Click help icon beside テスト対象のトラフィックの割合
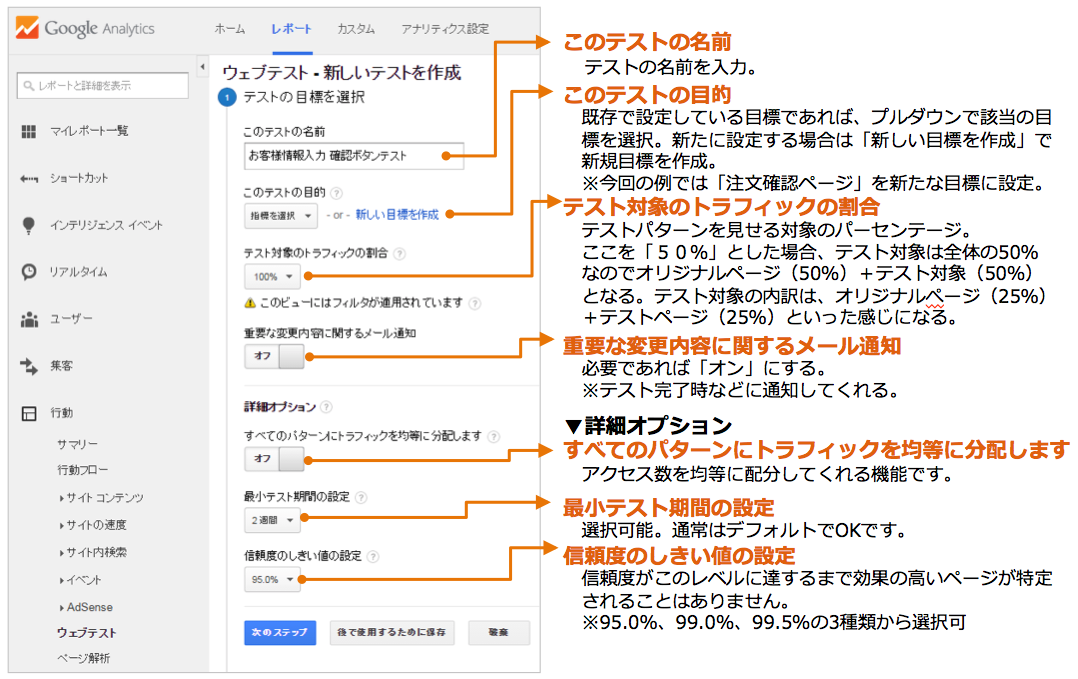 [x=399, y=254]
